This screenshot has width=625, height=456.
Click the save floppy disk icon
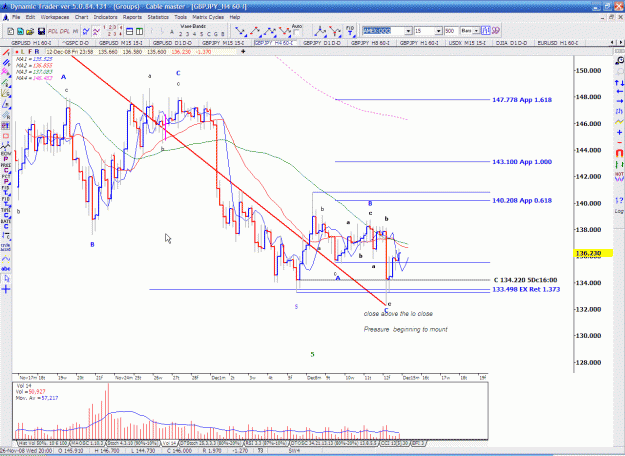[41, 31]
